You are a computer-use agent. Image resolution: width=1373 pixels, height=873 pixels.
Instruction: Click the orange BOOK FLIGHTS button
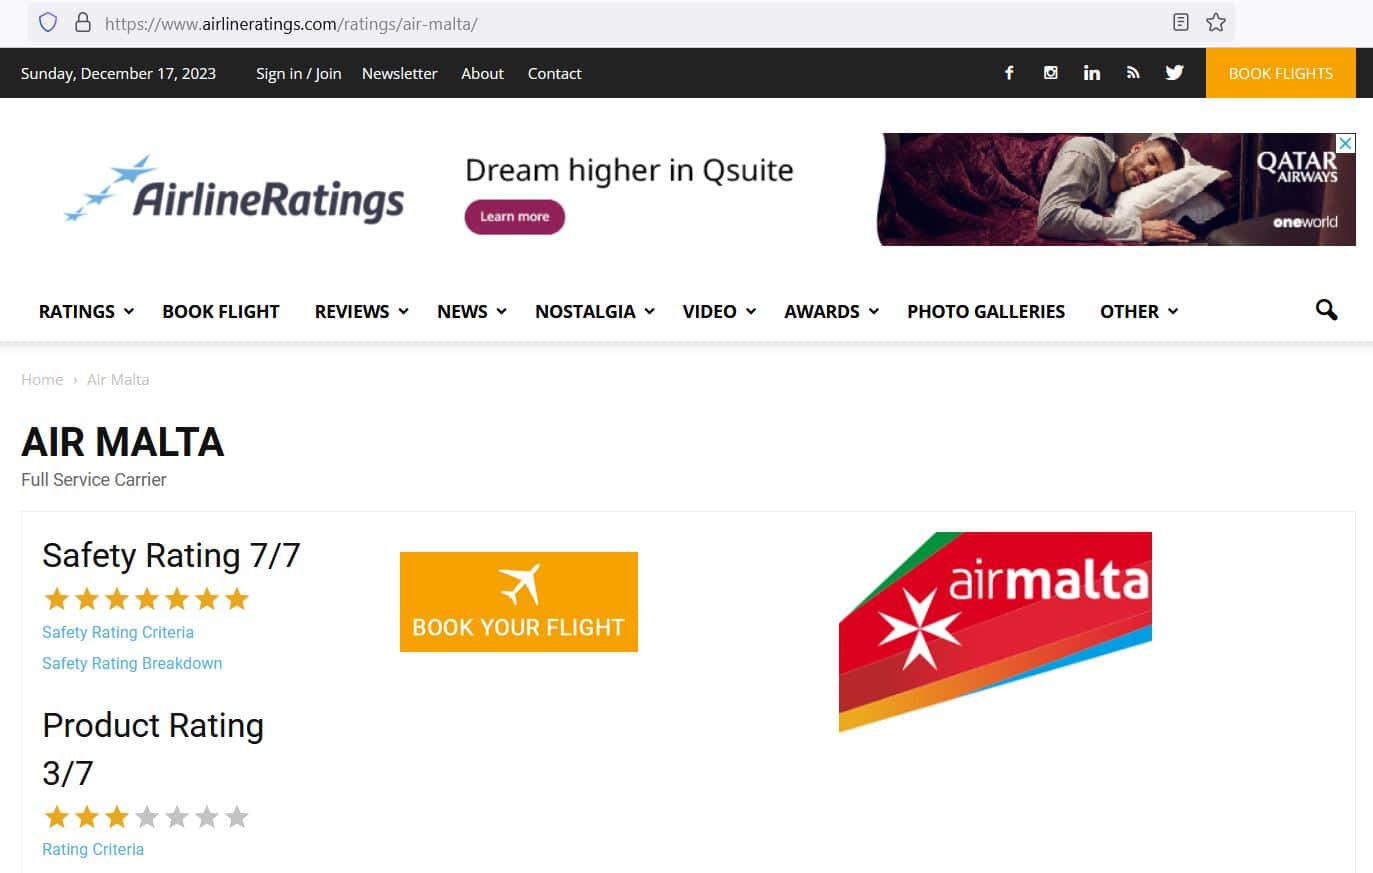coord(1280,72)
